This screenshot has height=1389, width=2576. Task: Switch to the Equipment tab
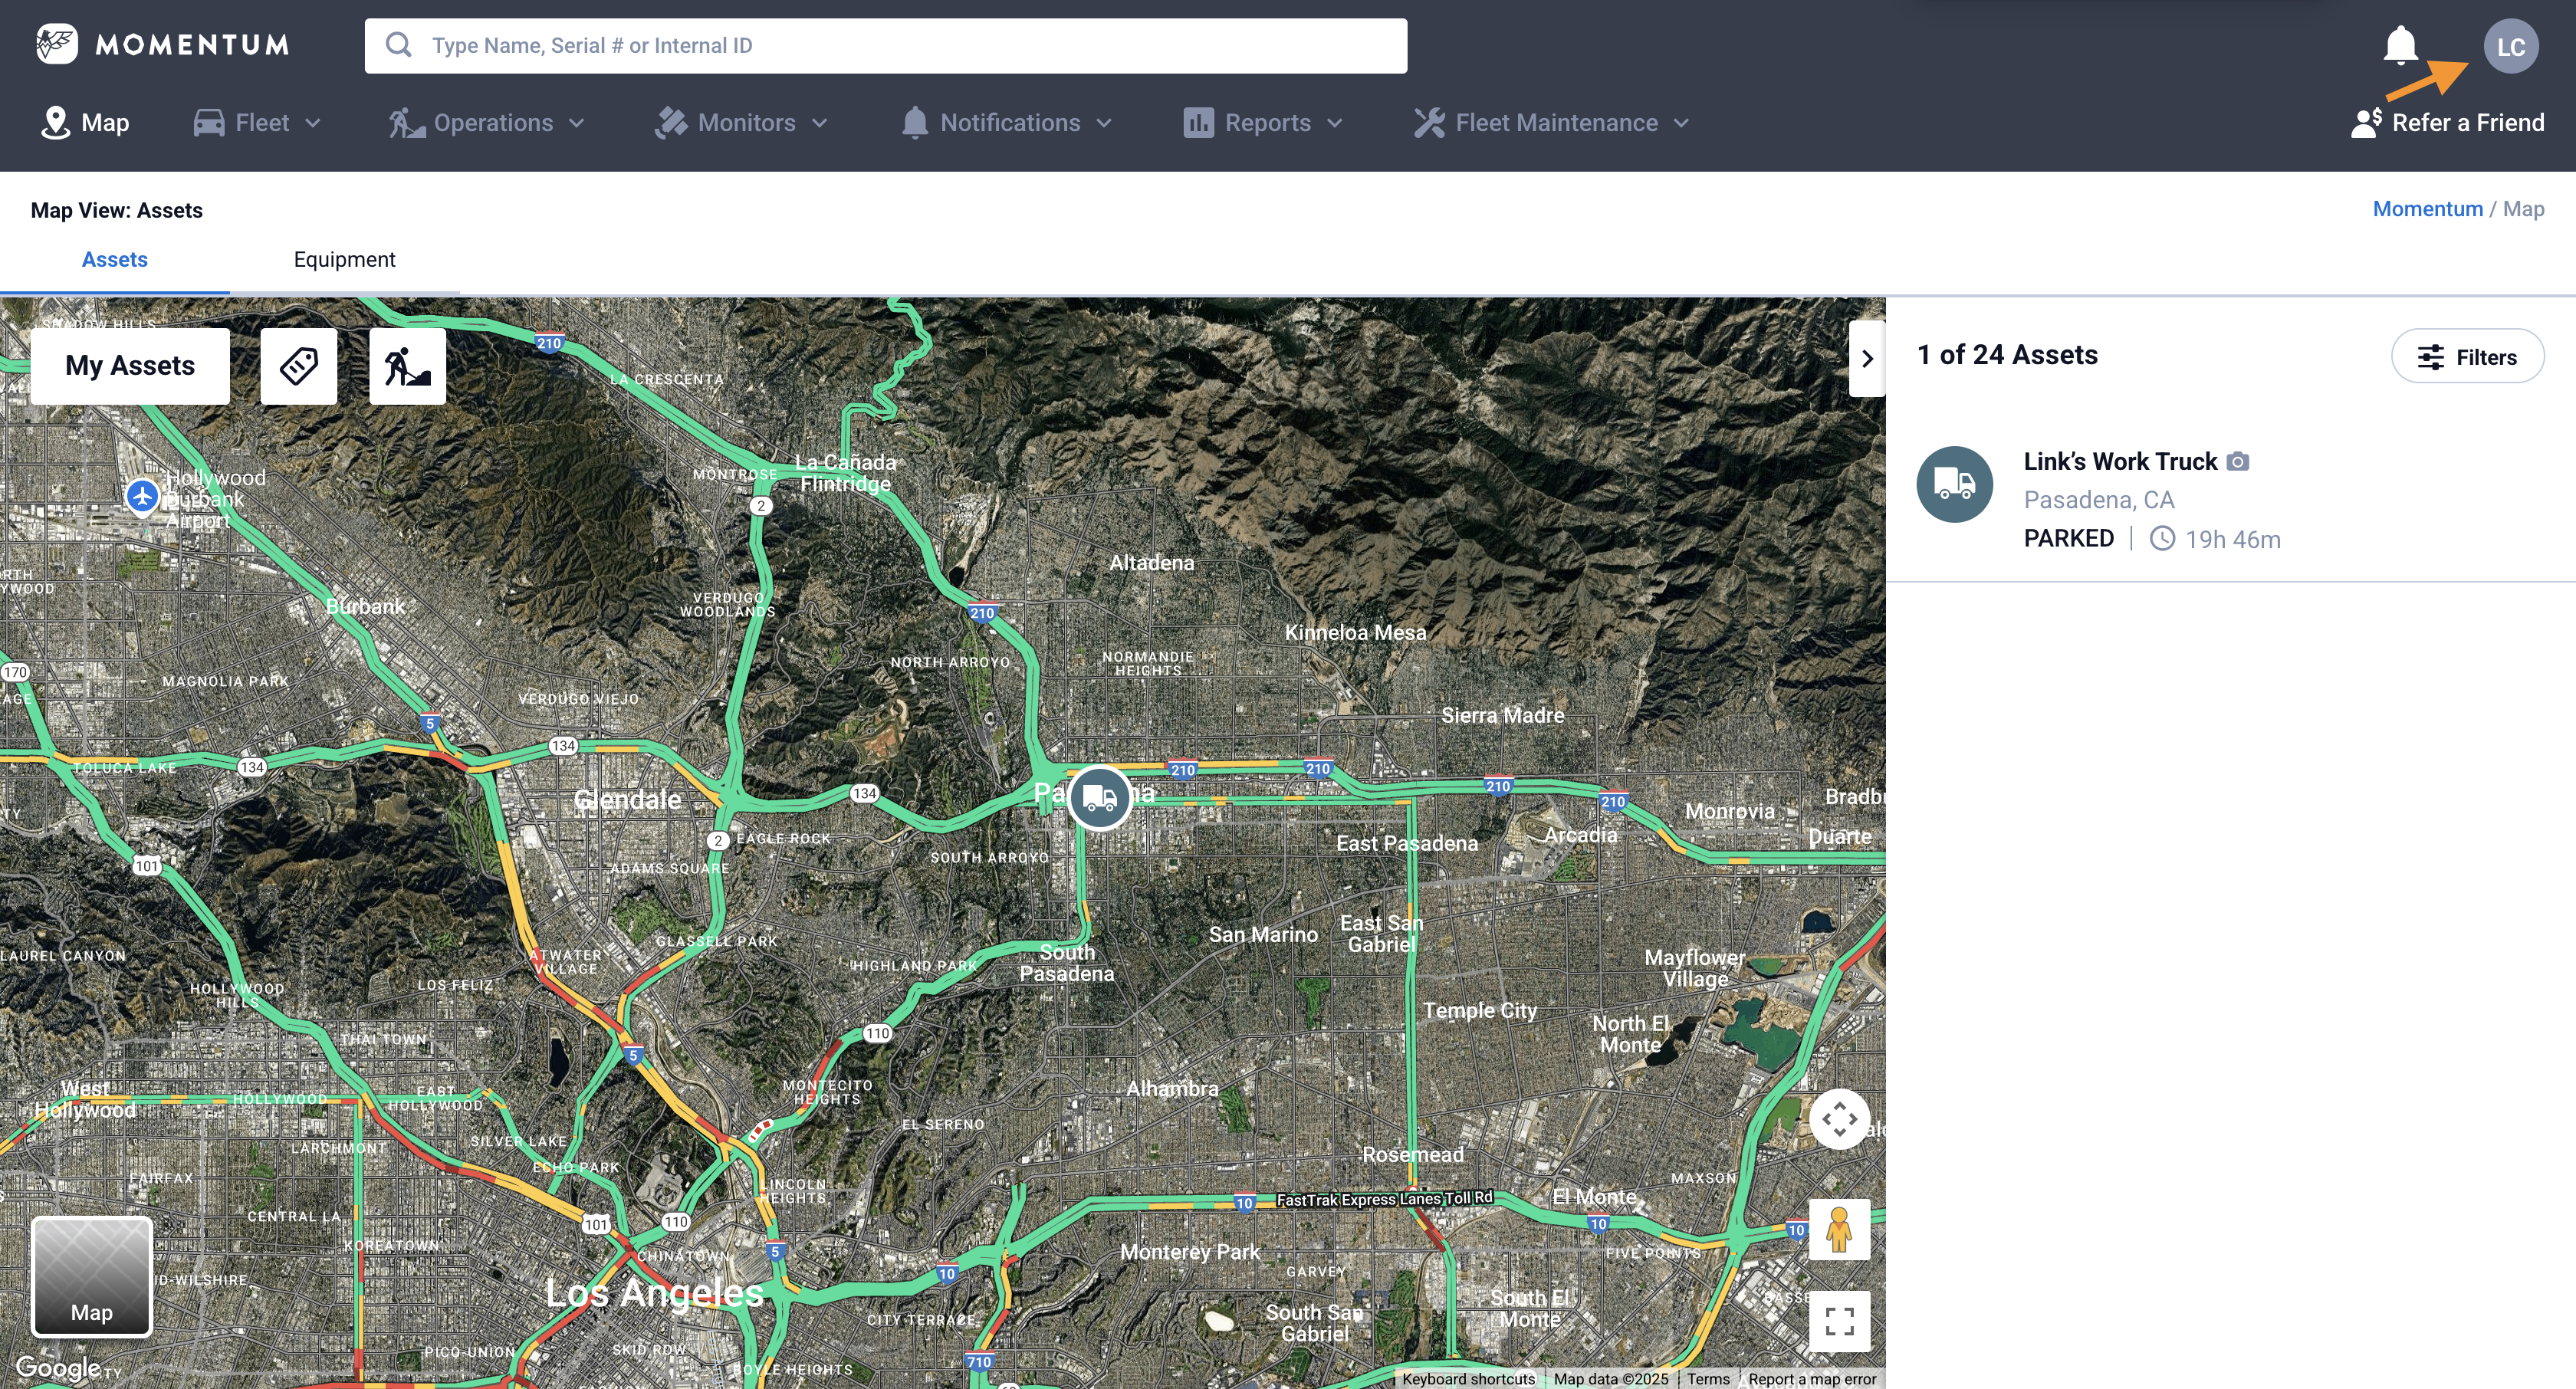pos(344,260)
